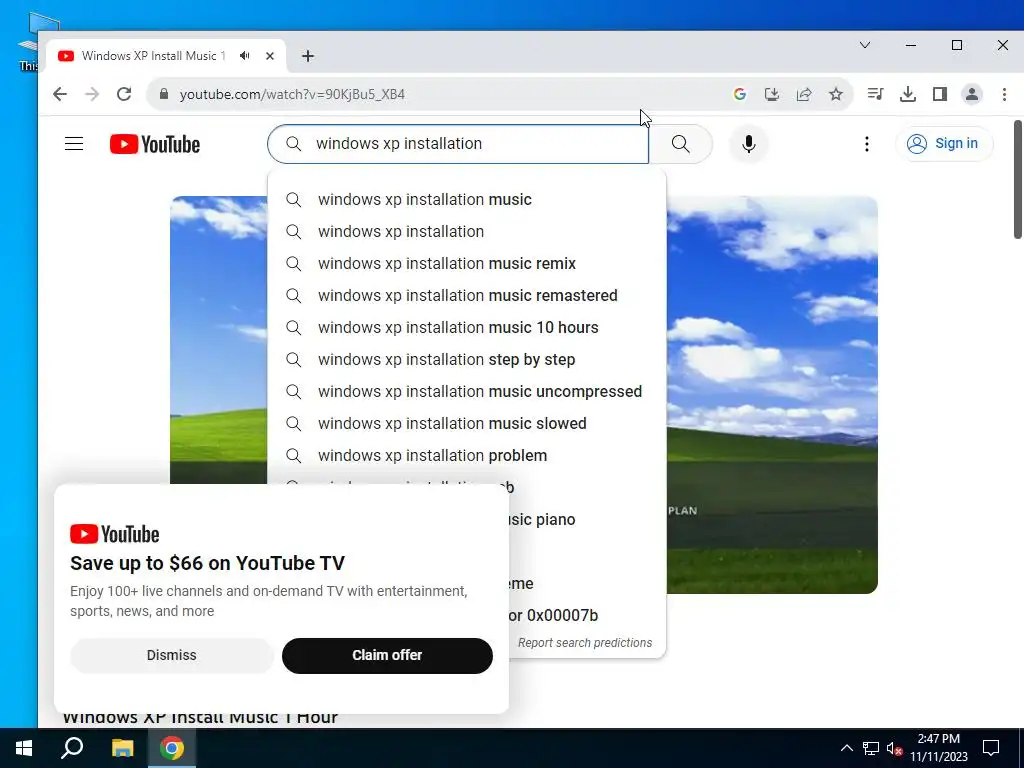The width and height of the screenshot is (1024, 768).
Task: Search with your voice microphone
Action: (x=749, y=144)
